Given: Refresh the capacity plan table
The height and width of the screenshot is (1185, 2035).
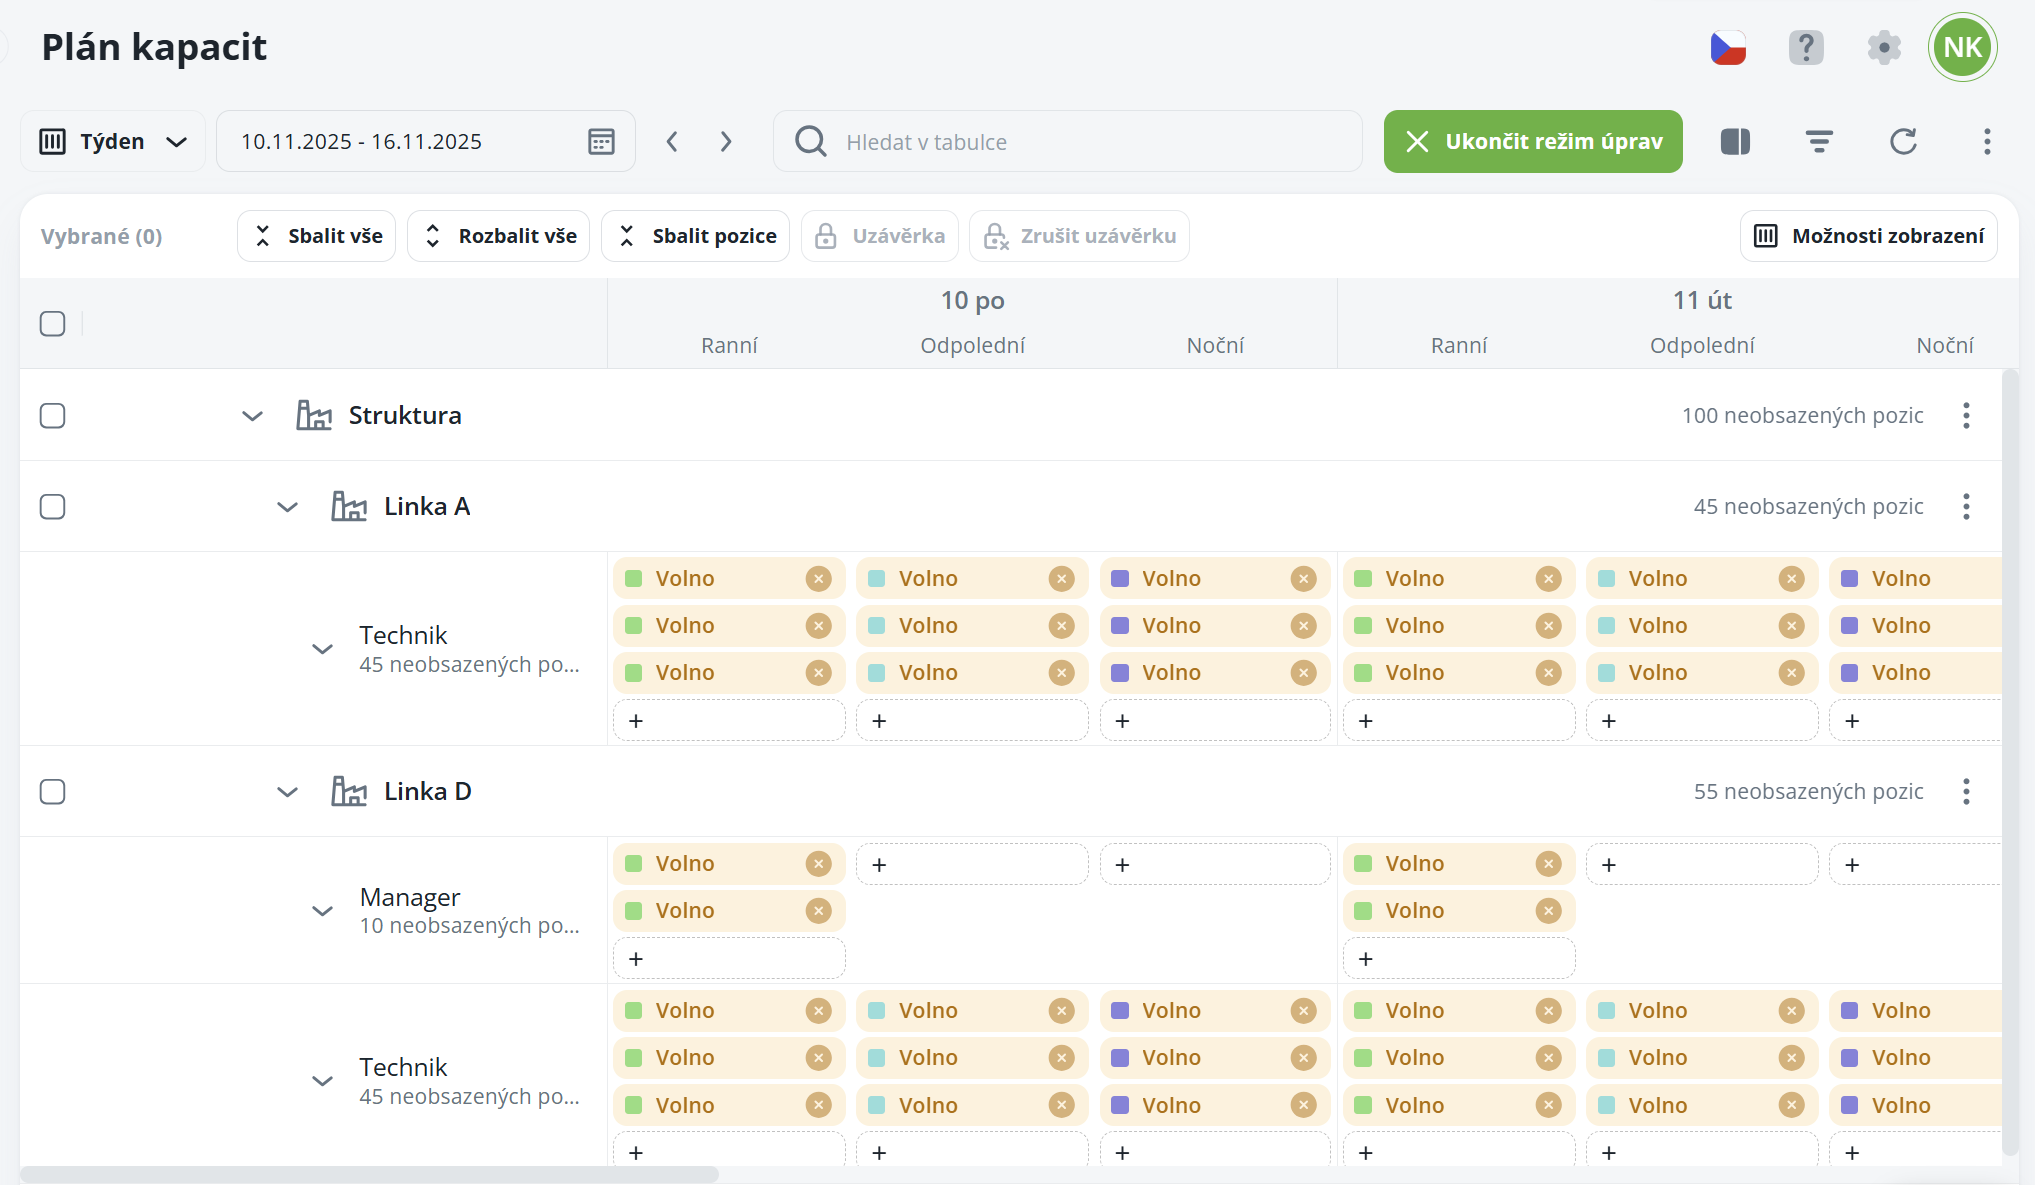Looking at the screenshot, I should coord(1903,142).
